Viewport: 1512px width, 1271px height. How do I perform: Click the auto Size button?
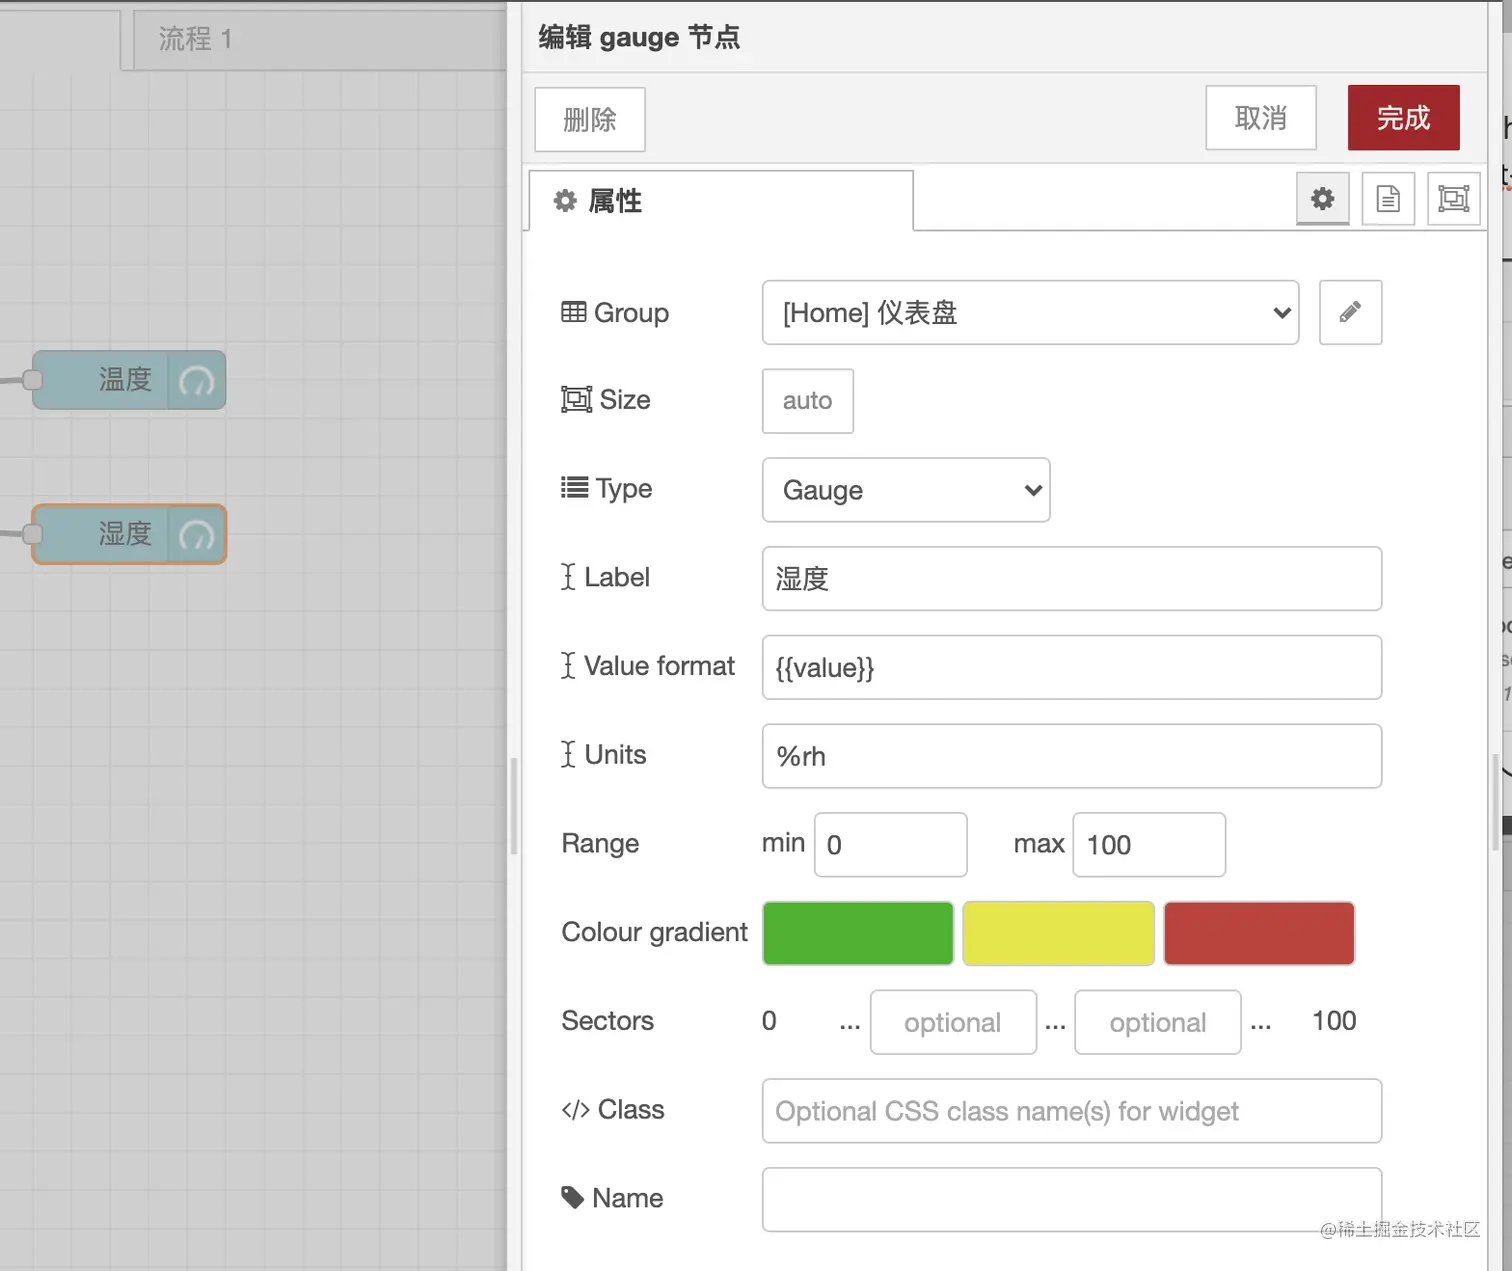click(807, 401)
